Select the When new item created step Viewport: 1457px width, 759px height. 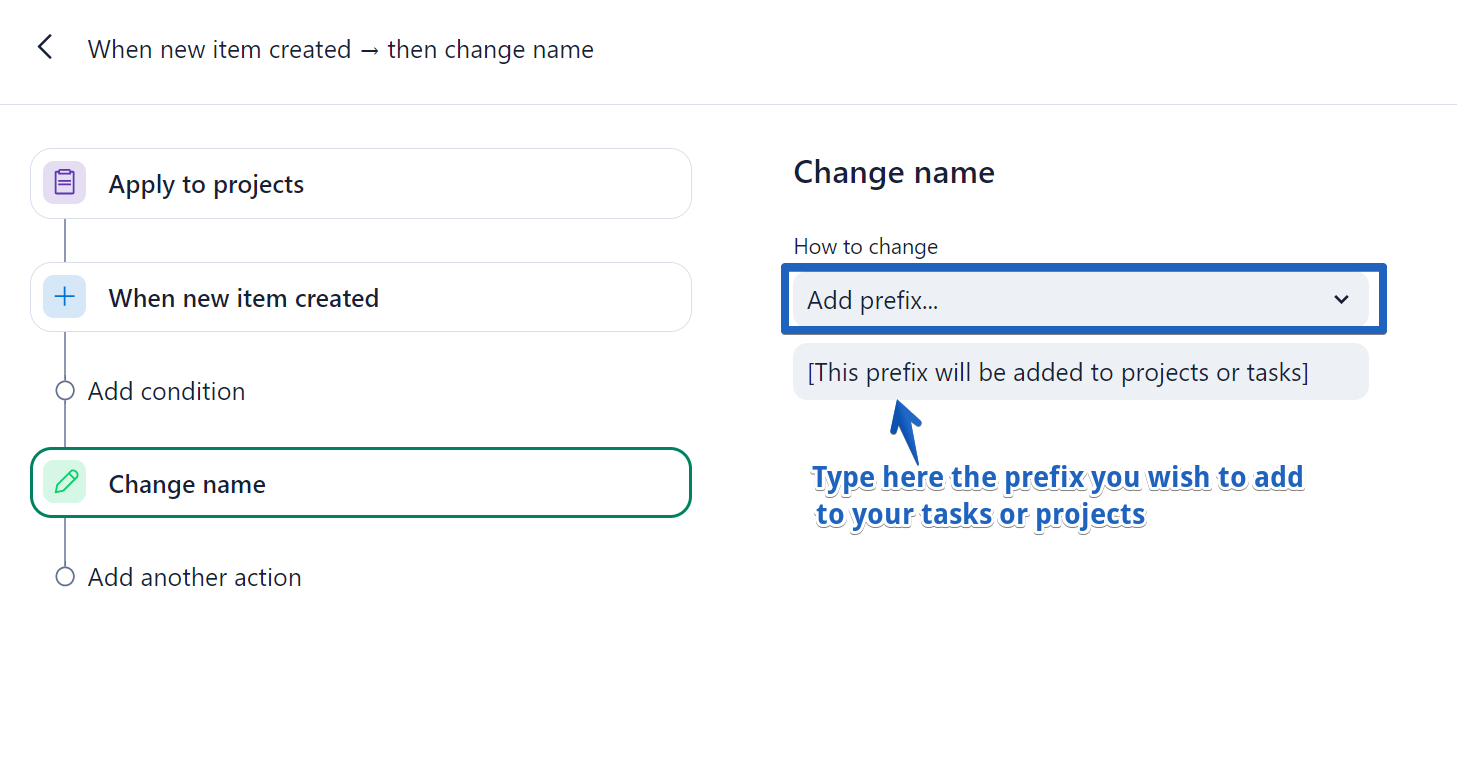(360, 298)
